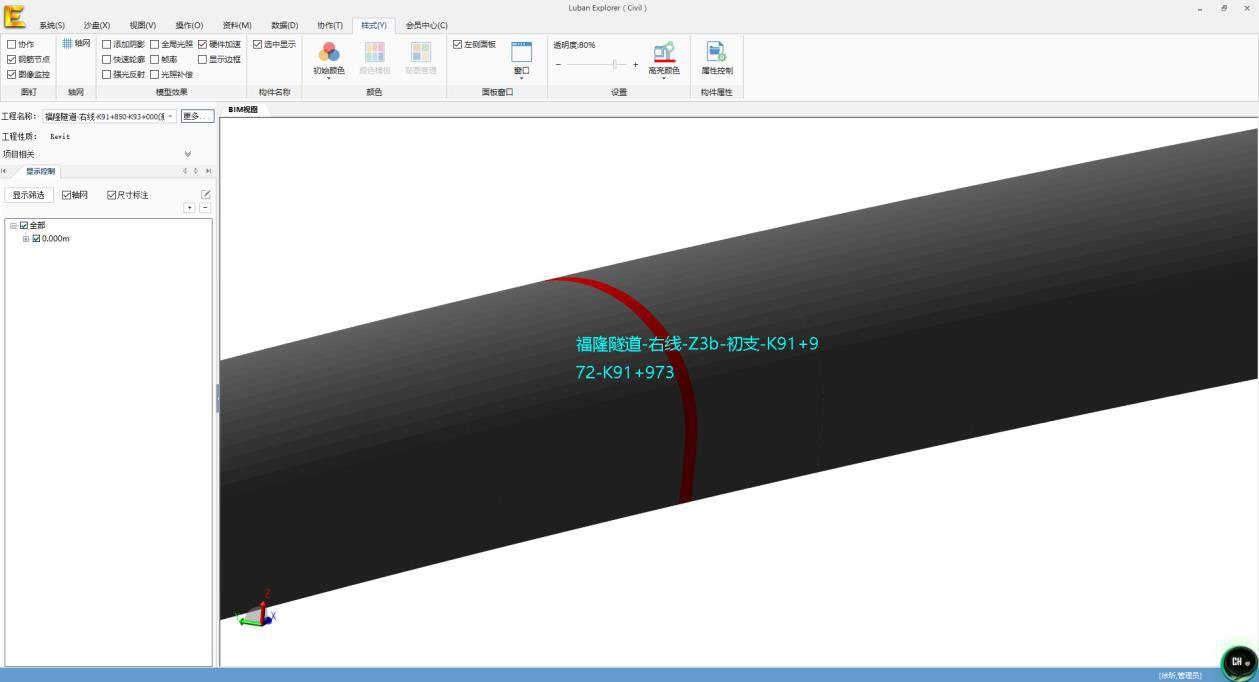Select the BIM视图 view tab
1259x682 pixels.
[x=243, y=109]
